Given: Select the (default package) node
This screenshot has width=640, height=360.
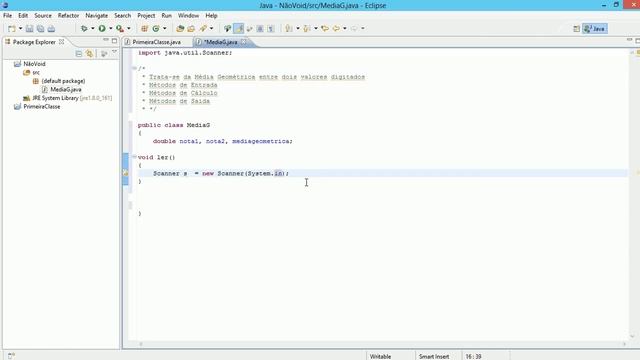Looking at the screenshot, I should tap(63, 81).
